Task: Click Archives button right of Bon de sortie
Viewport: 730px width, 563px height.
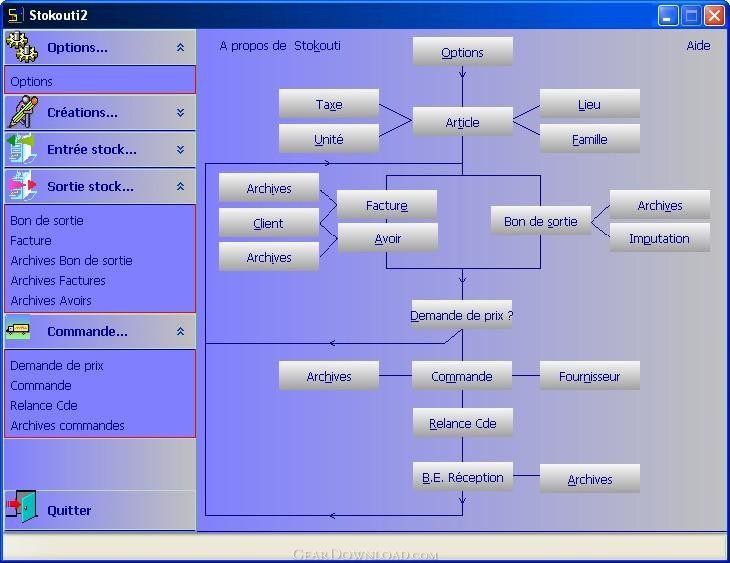Action: (x=660, y=205)
